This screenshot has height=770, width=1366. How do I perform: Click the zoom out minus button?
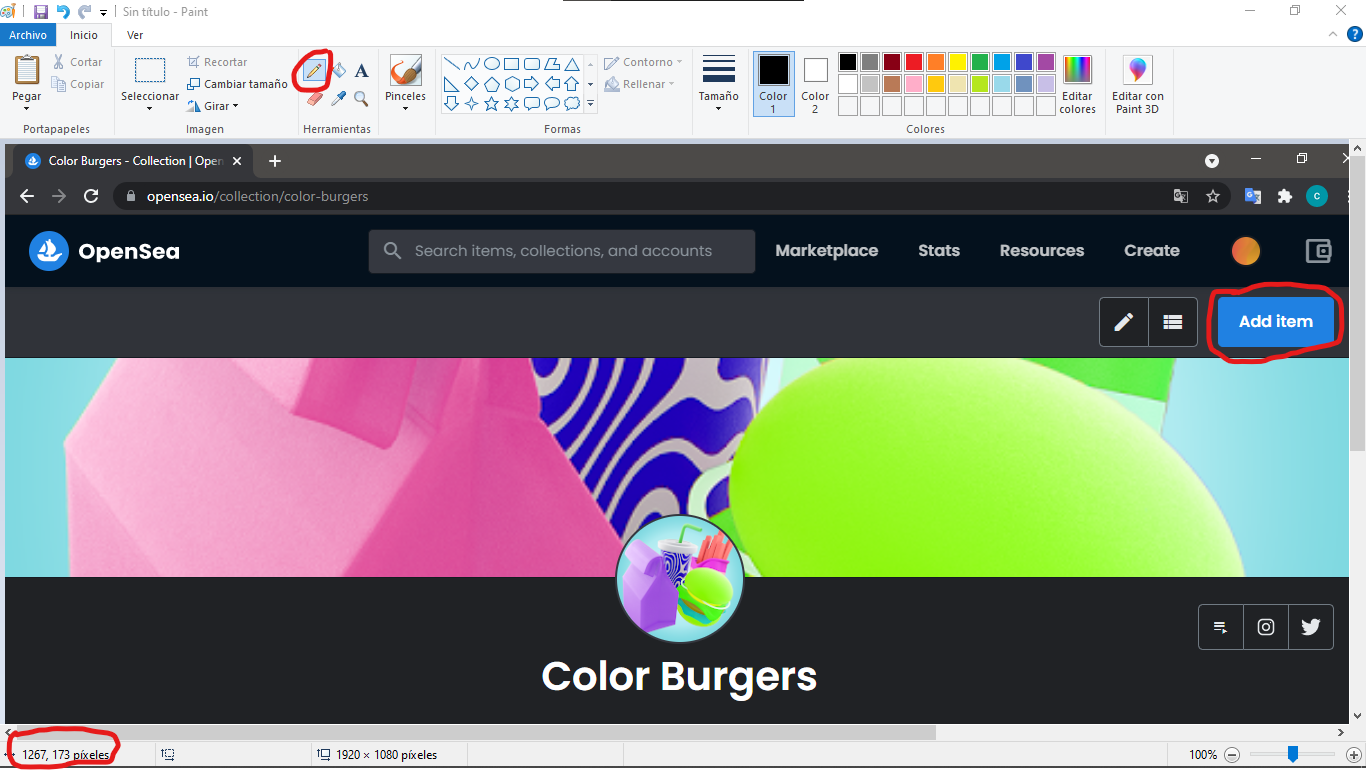[1232, 755]
